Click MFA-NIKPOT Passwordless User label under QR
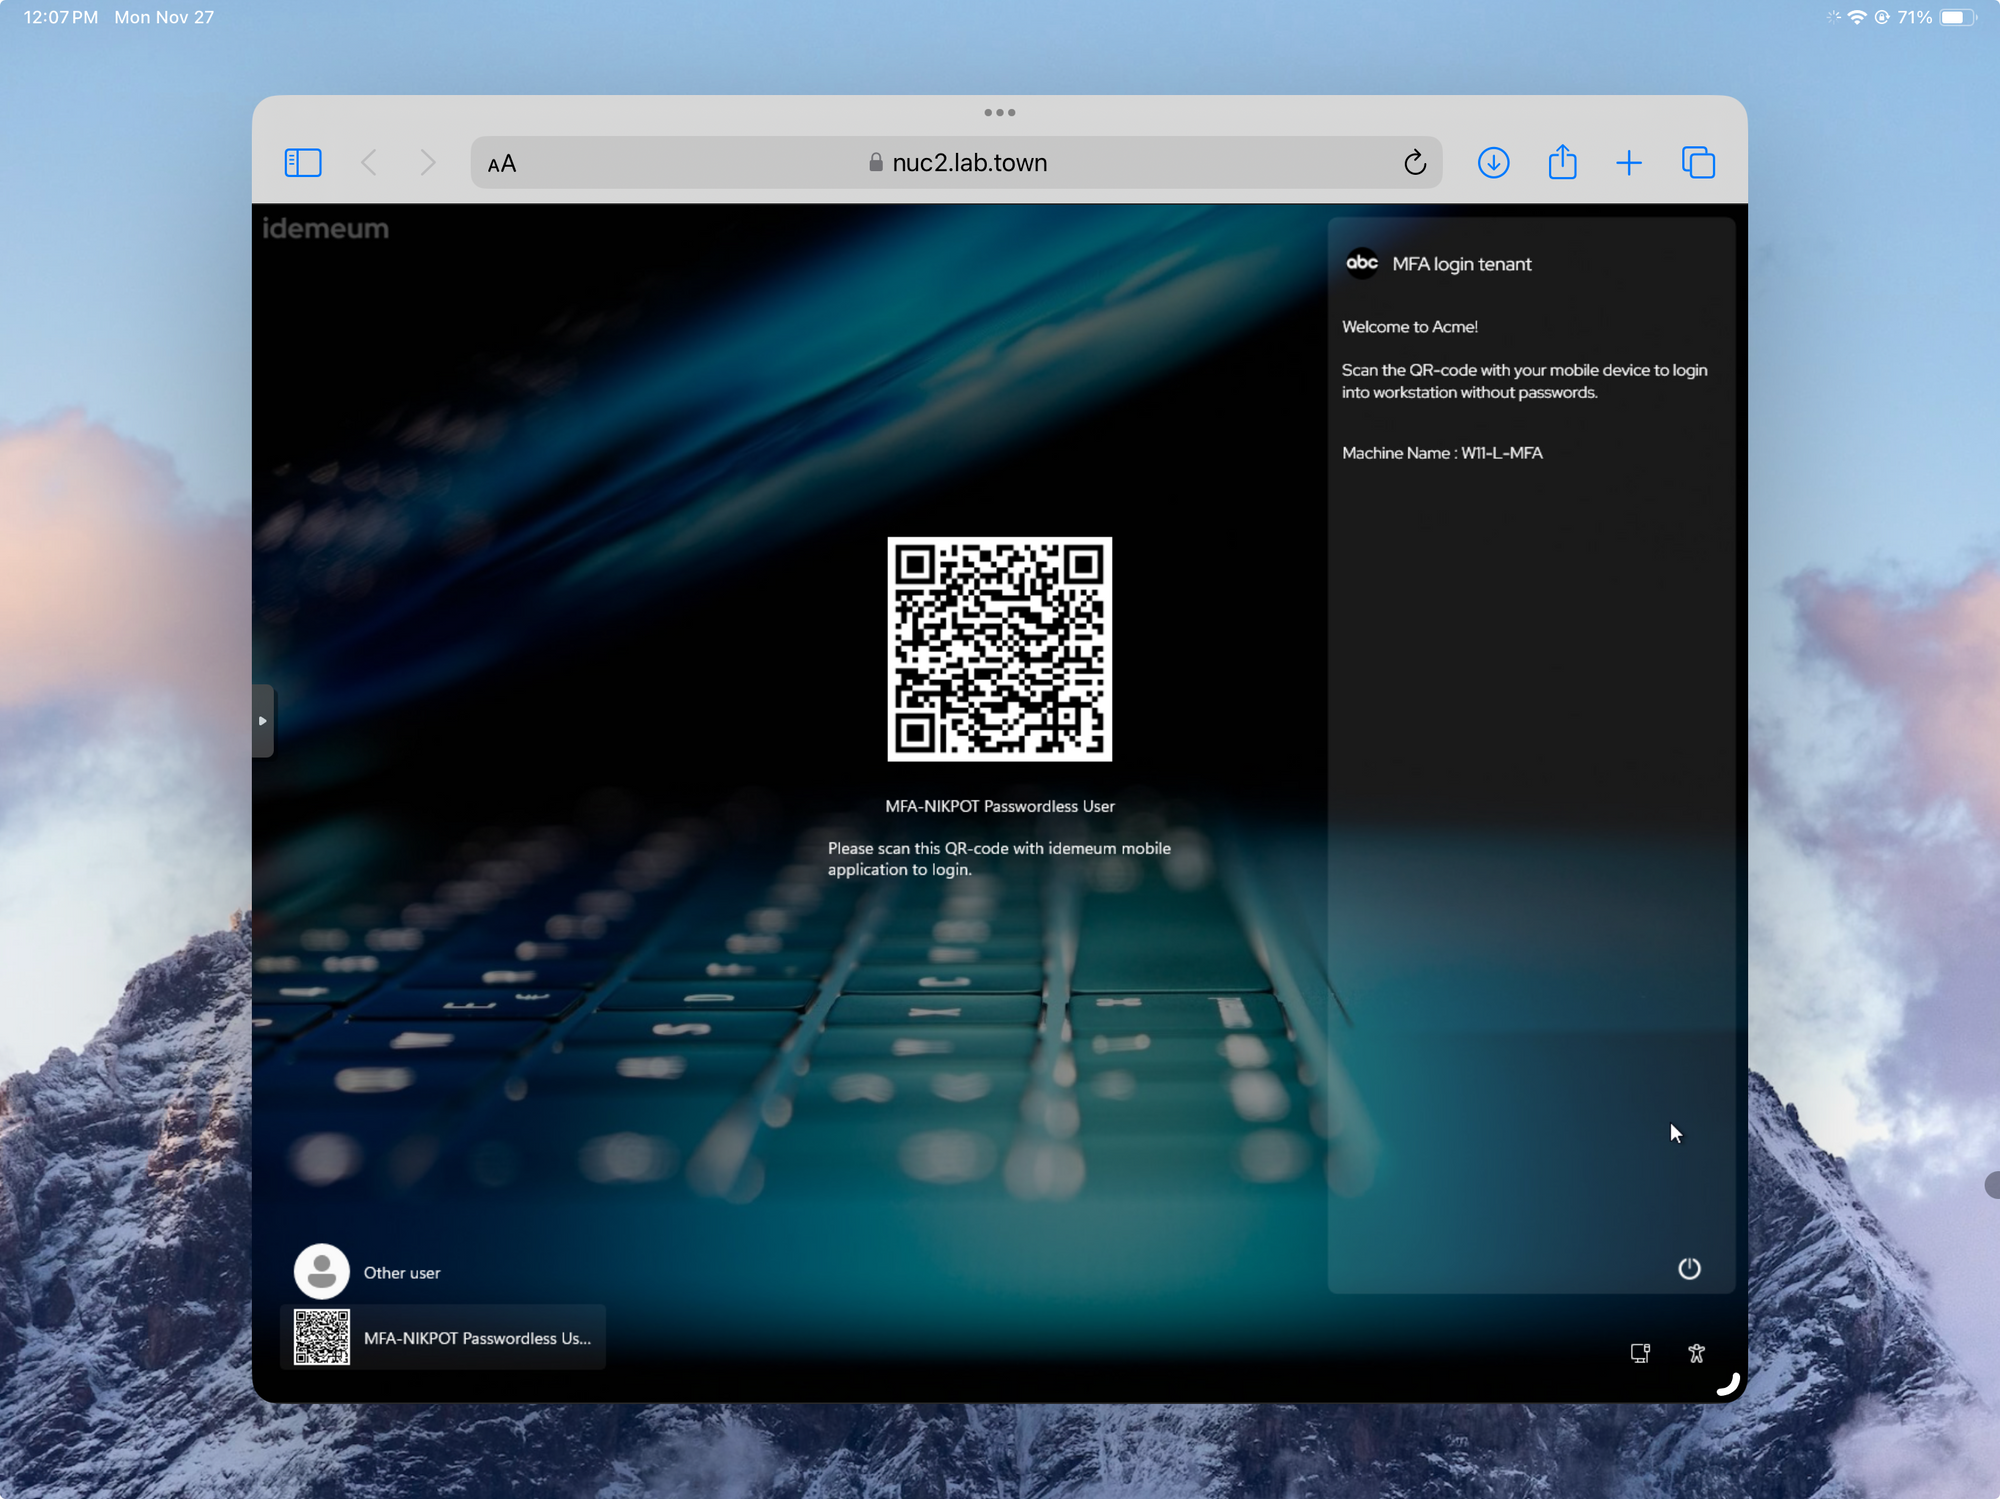The width and height of the screenshot is (2000, 1499). click(1000, 806)
